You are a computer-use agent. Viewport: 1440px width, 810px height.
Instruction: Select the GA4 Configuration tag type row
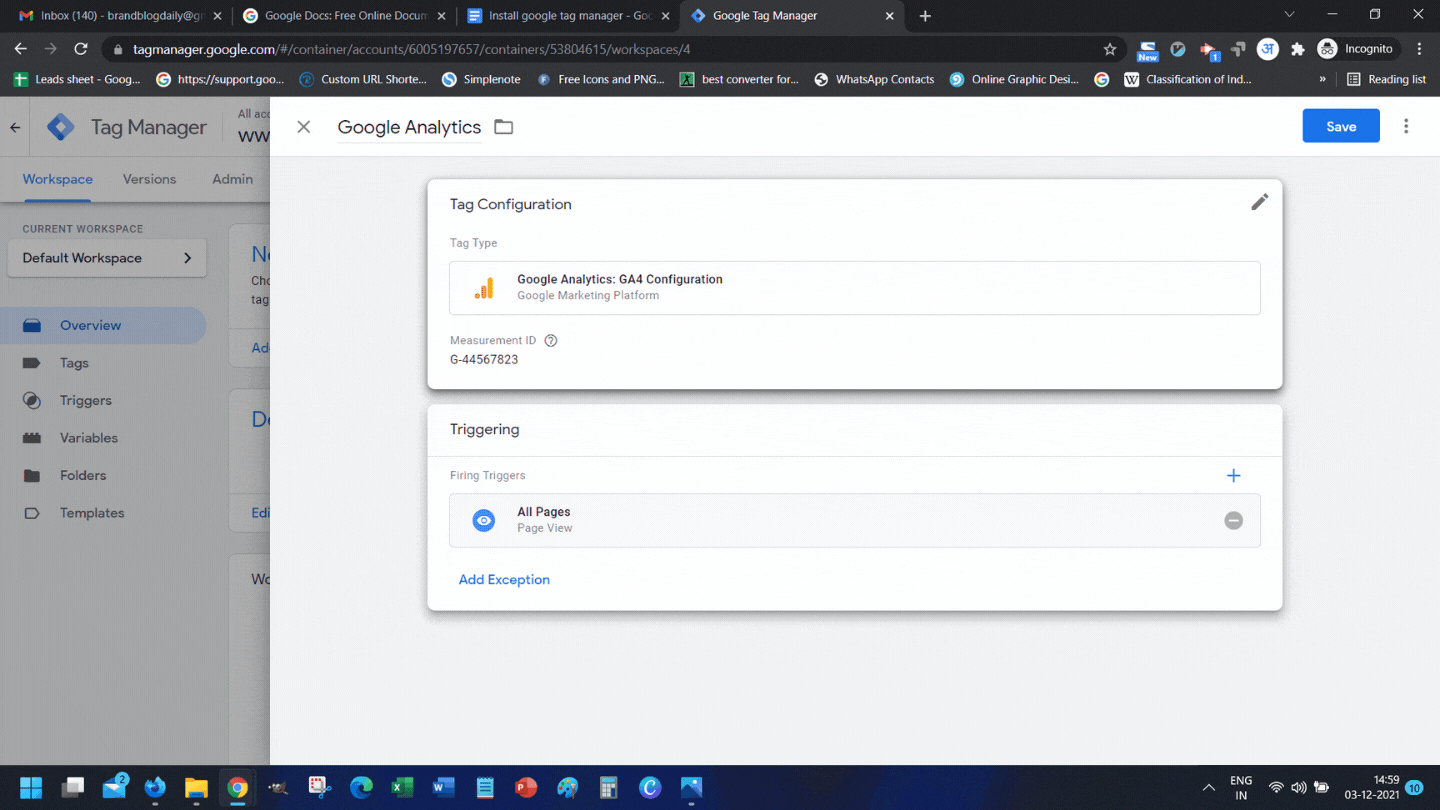coord(855,288)
